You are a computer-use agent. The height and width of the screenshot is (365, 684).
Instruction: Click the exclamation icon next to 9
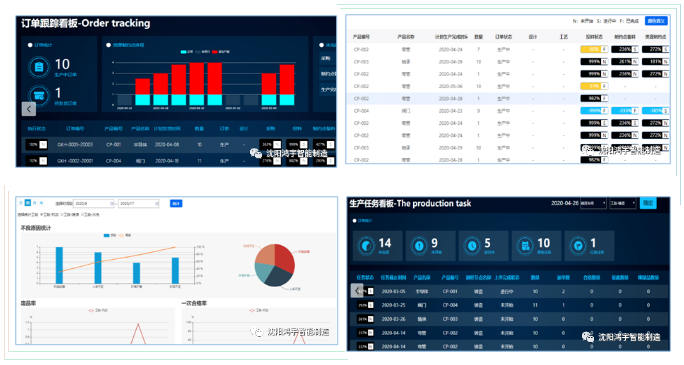coord(419,246)
